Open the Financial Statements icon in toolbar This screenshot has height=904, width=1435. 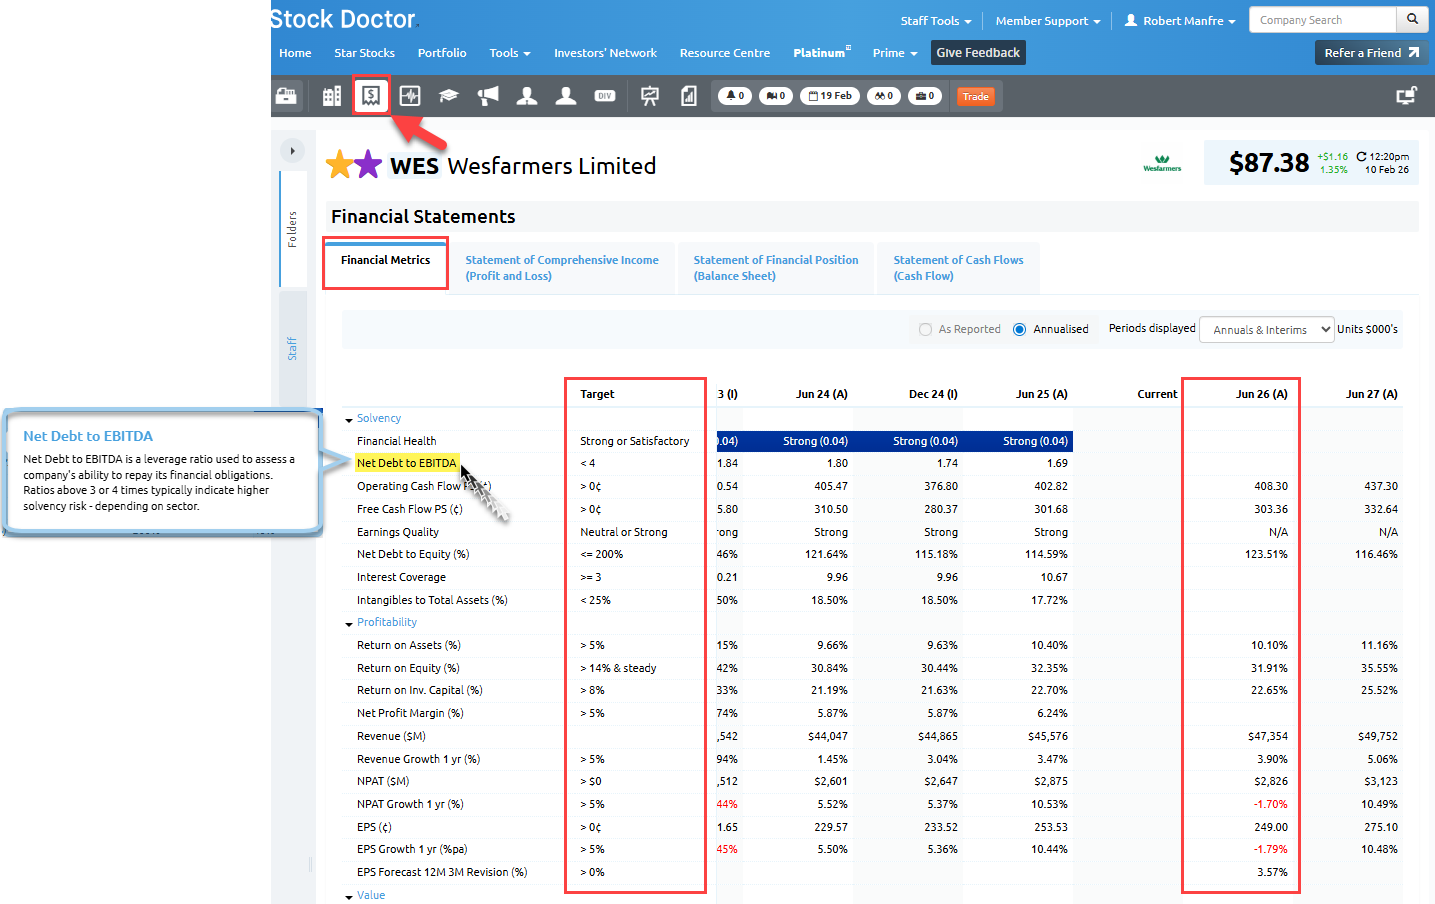[x=371, y=96]
